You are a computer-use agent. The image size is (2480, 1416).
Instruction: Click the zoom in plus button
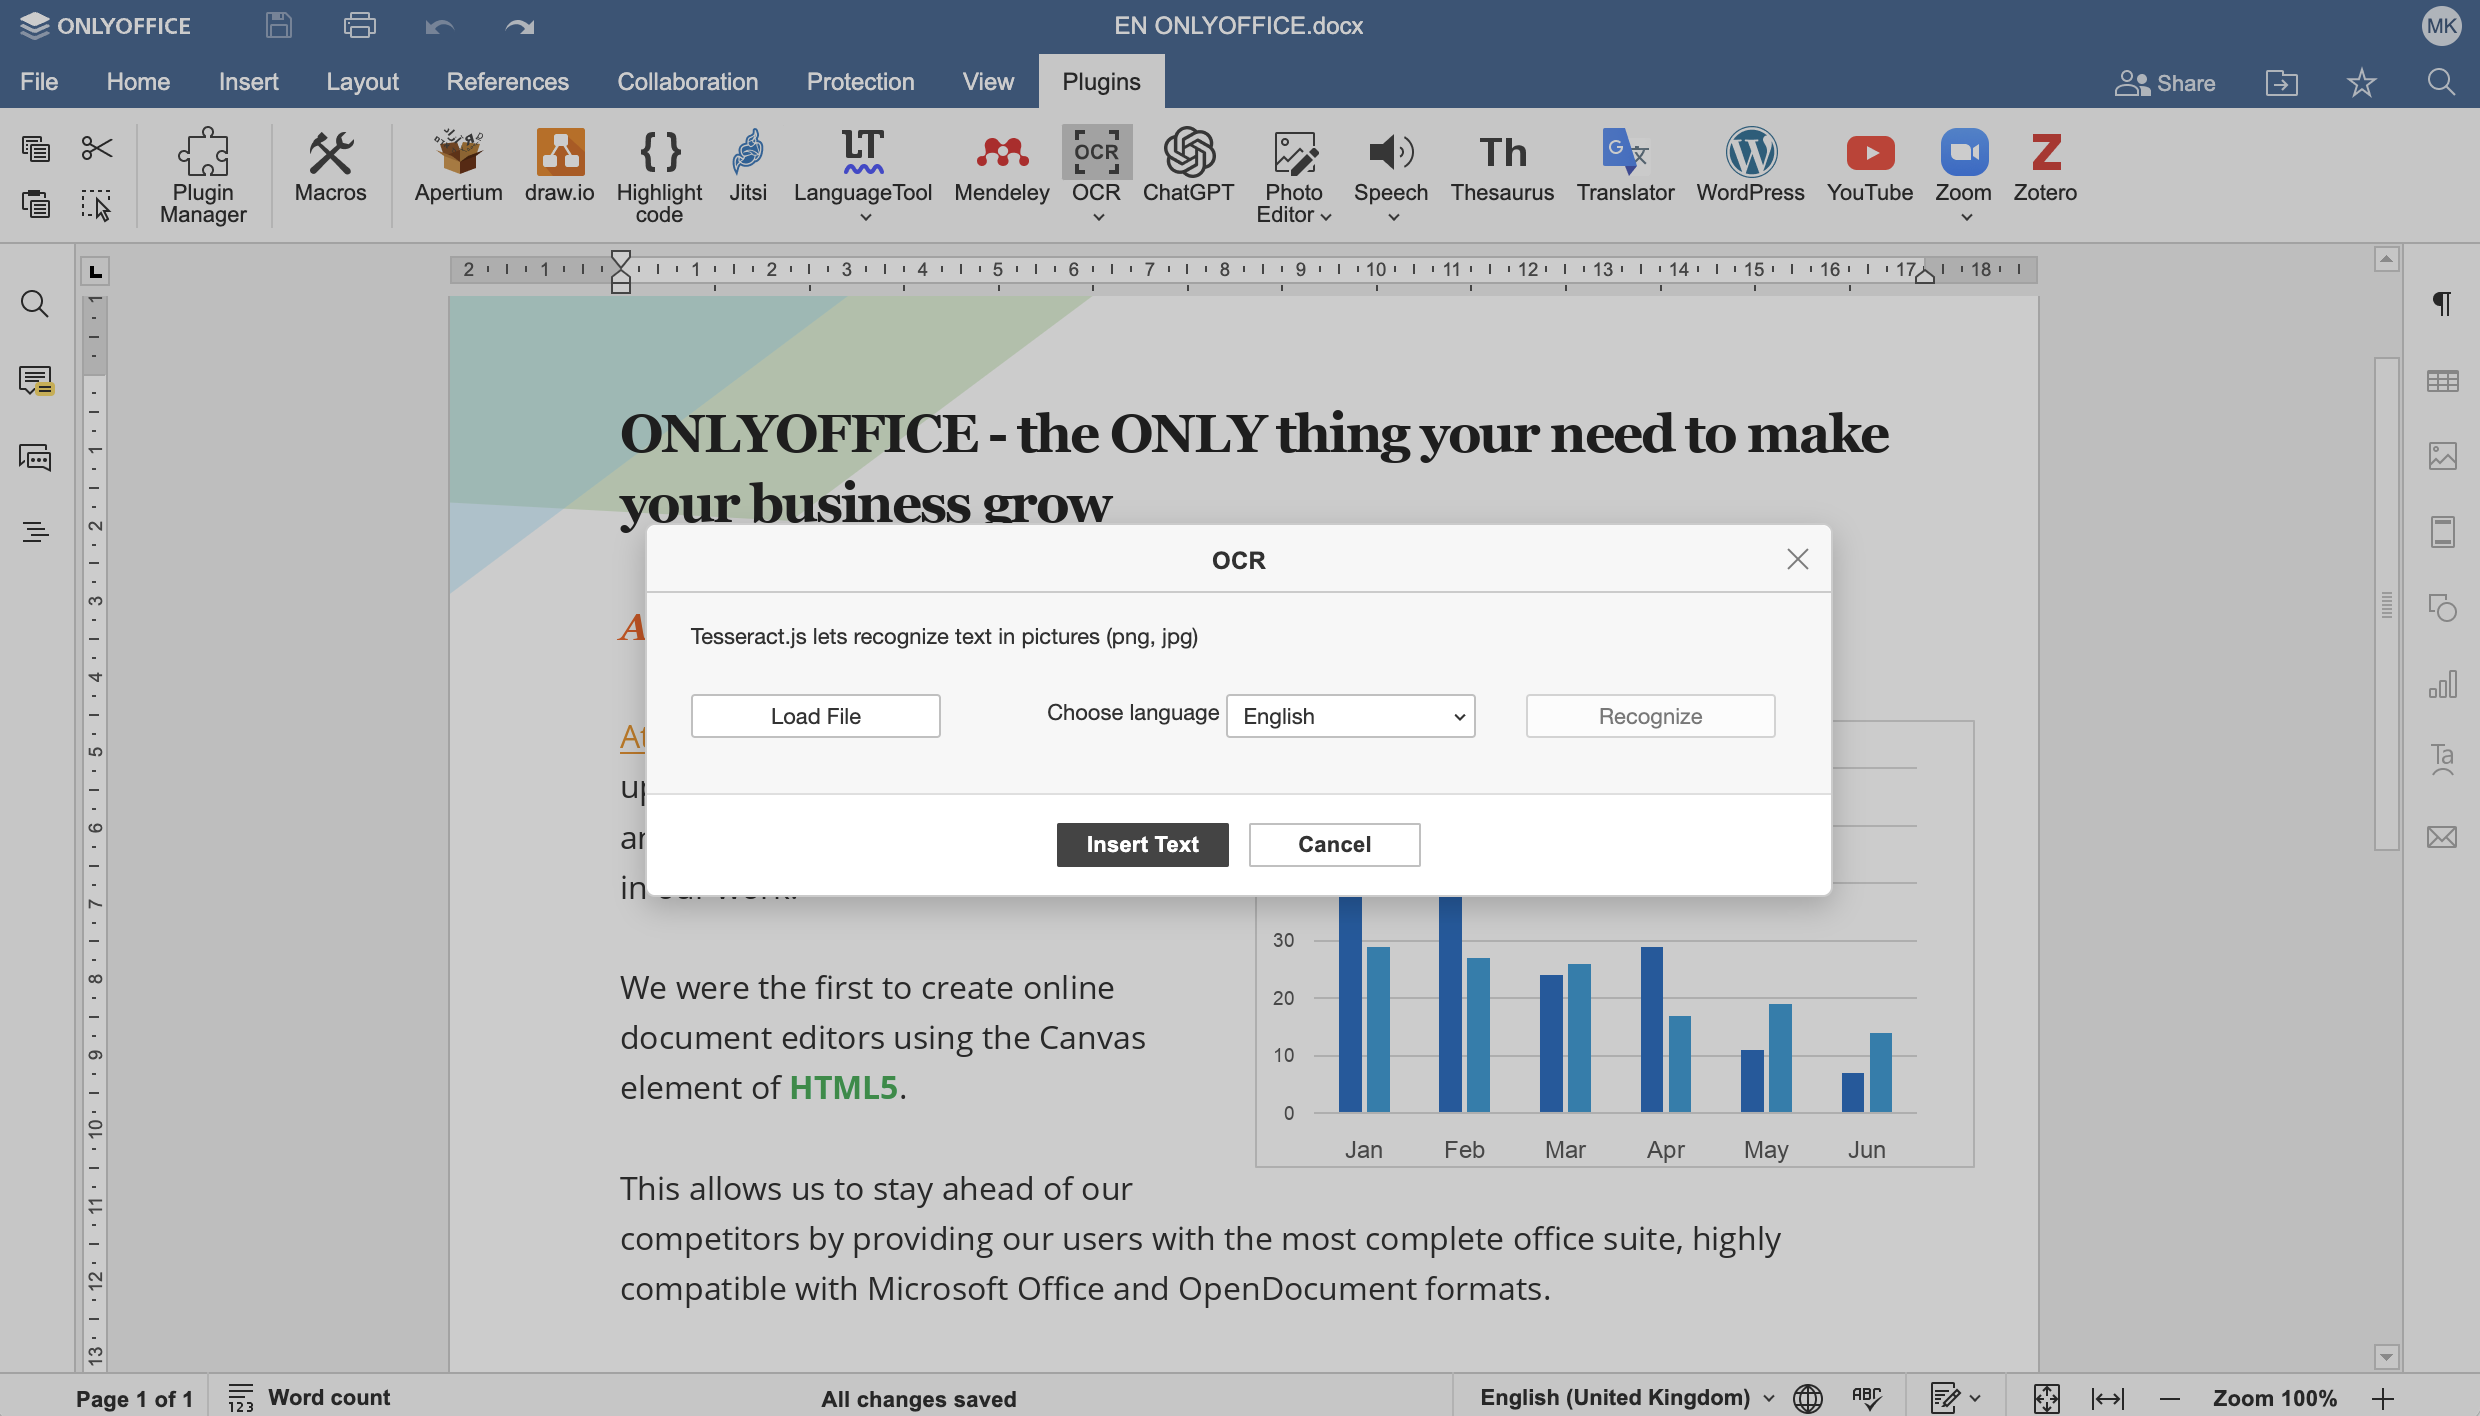(2383, 1398)
